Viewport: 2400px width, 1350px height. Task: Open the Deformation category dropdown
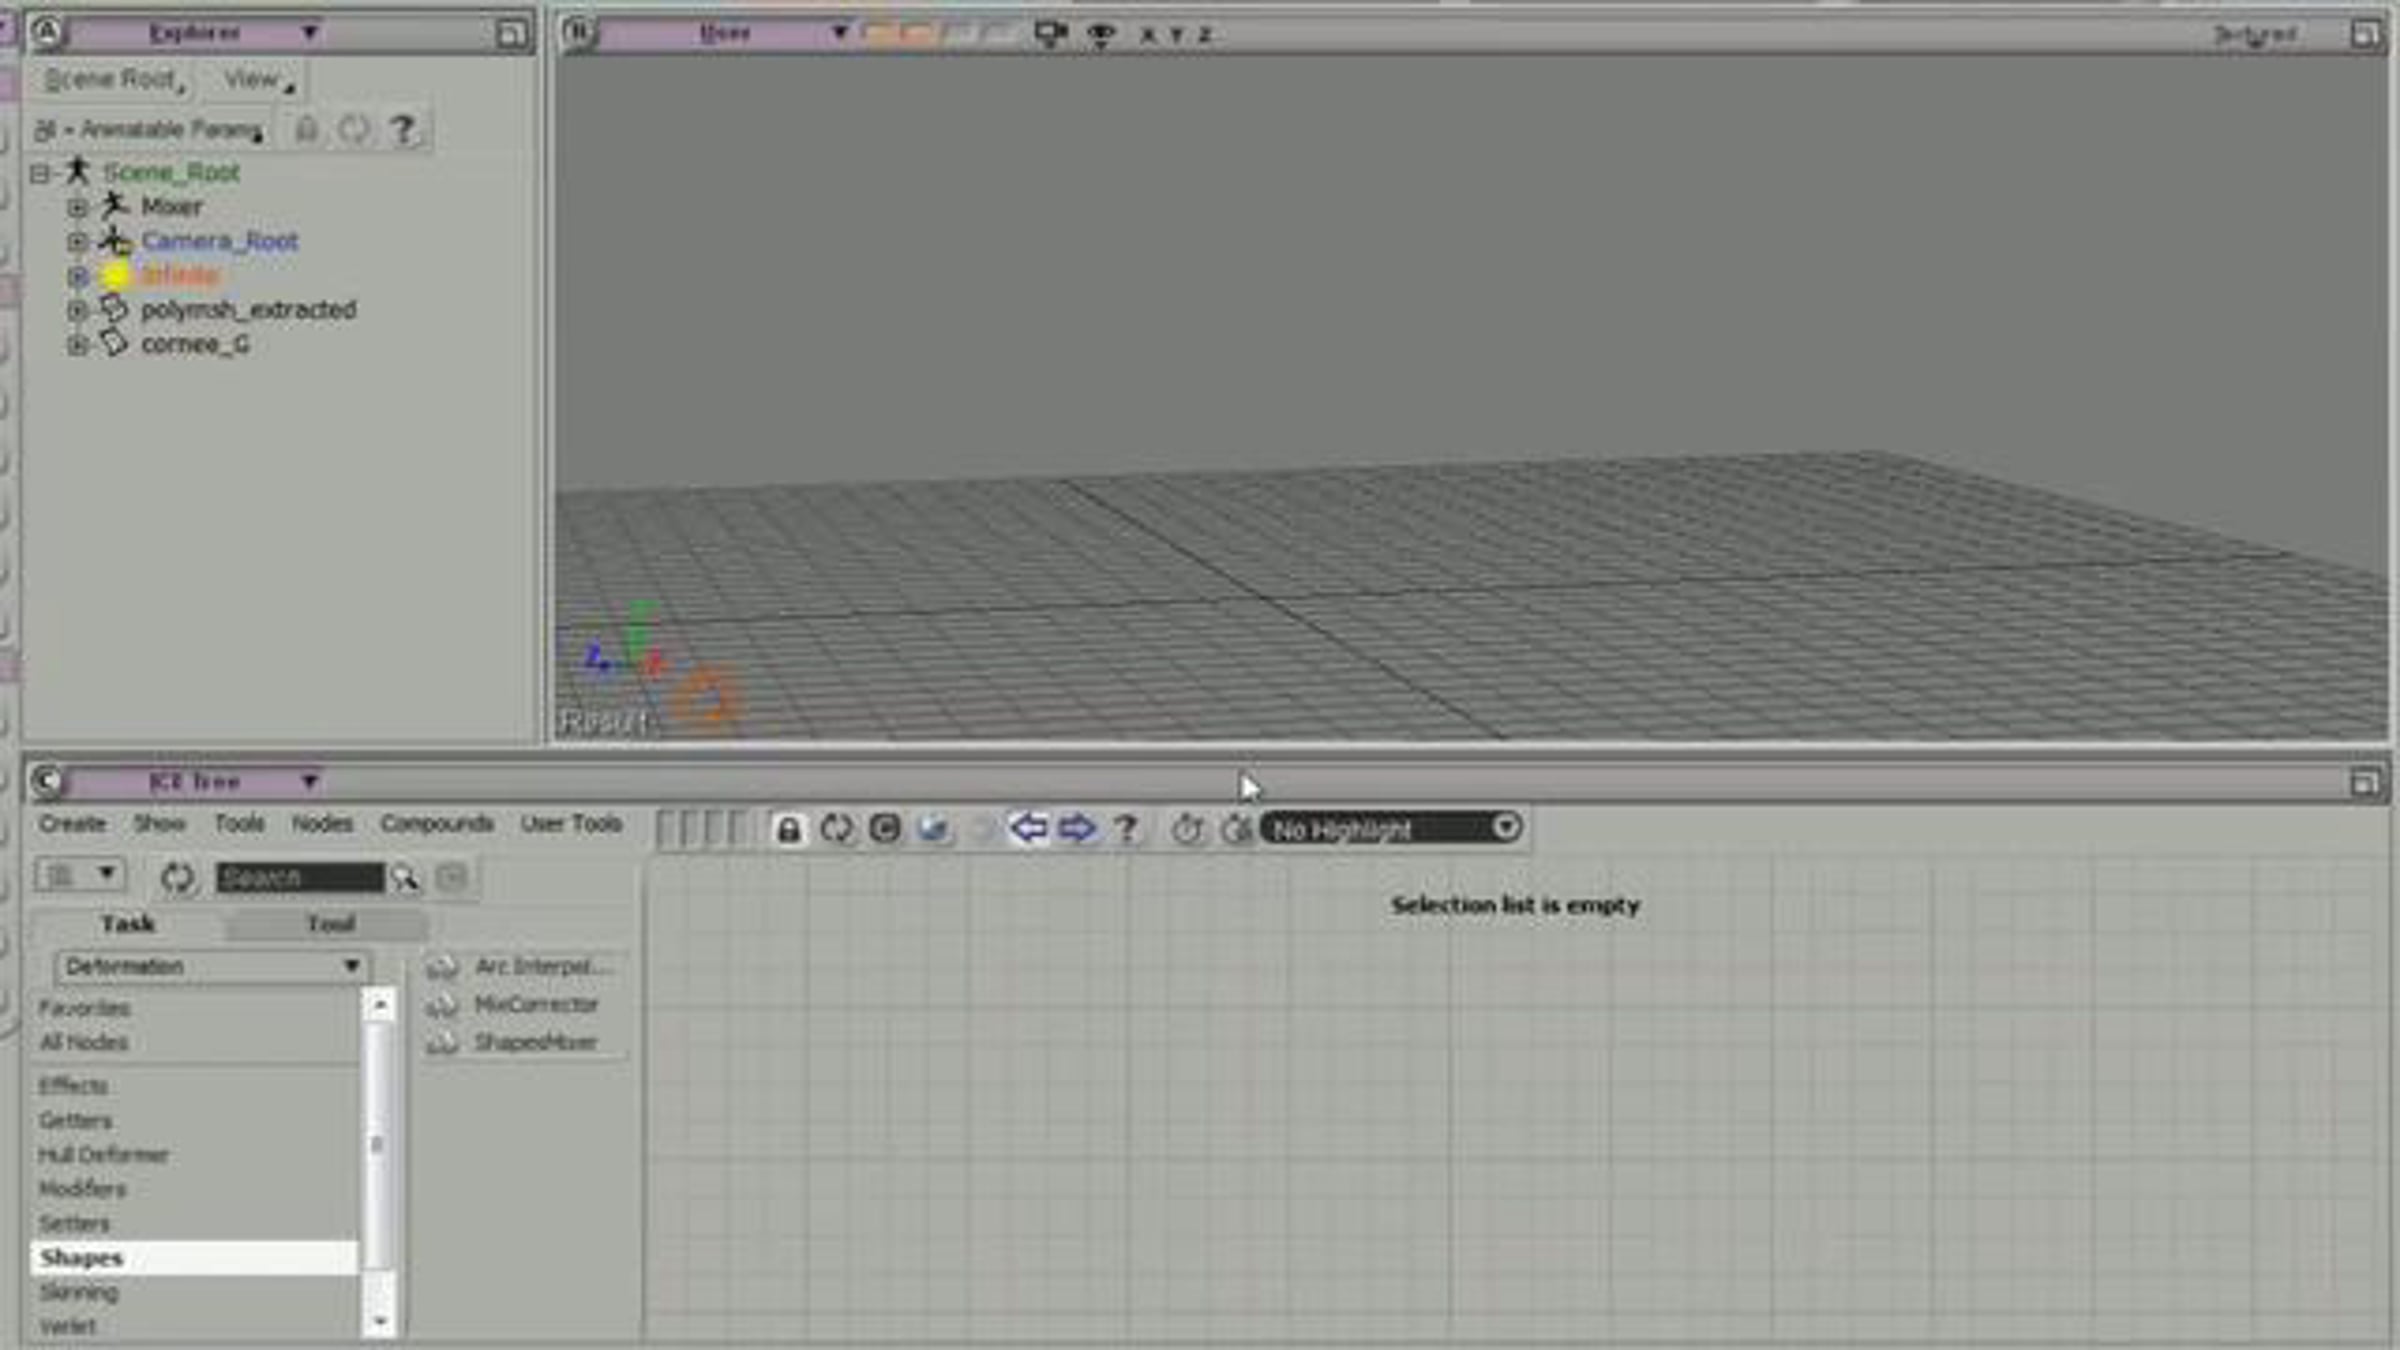pyautogui.click(x=212, y=966)
